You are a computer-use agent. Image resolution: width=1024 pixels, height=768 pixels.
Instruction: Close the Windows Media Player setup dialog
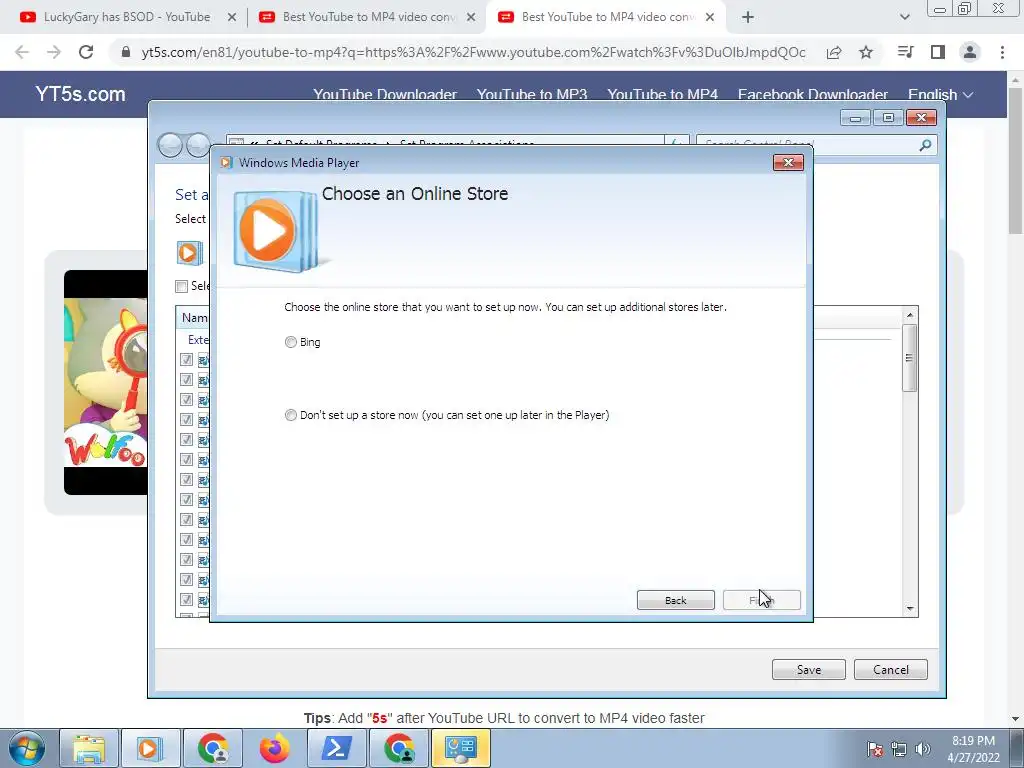coord(788,163)
